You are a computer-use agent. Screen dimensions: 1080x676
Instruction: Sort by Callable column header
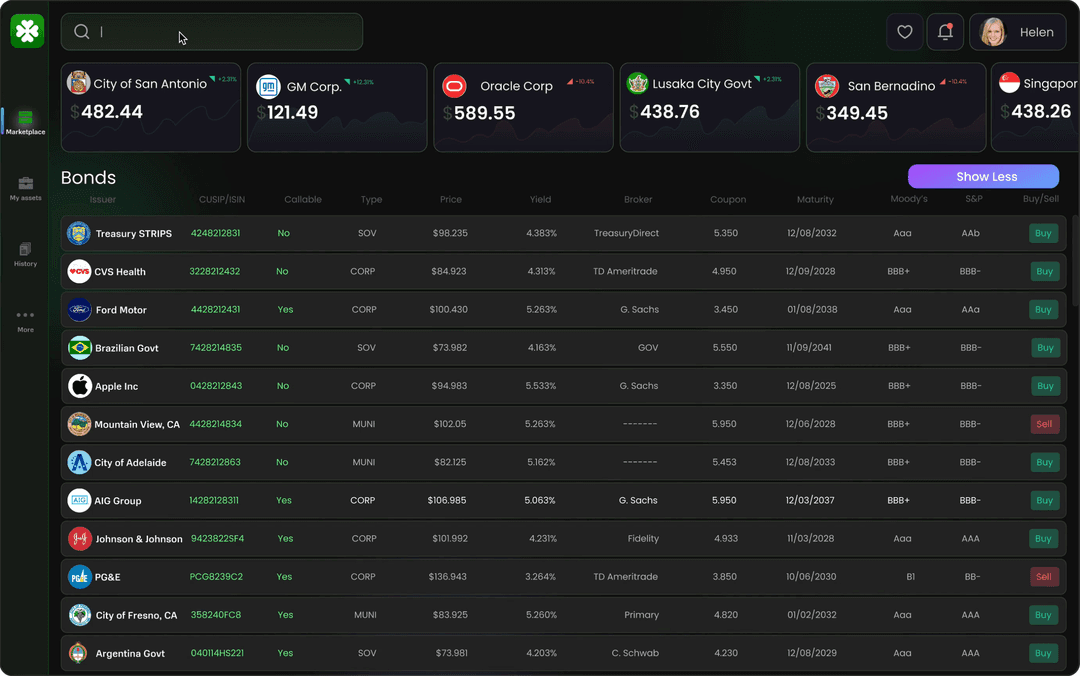coord(303,199)
